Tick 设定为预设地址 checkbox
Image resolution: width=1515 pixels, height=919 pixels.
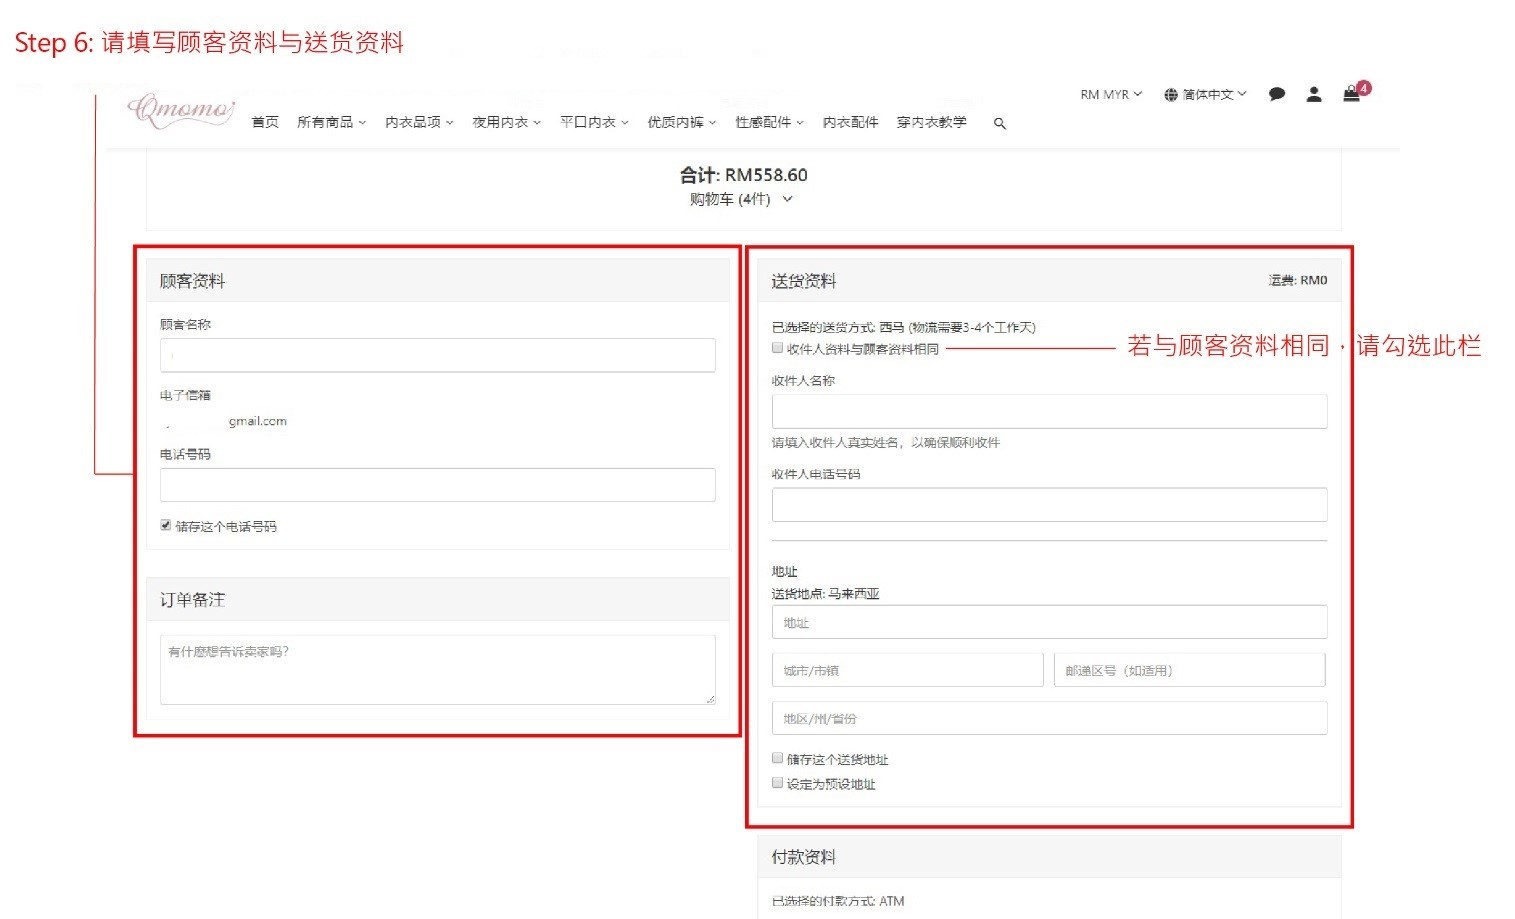click(777, 783)
